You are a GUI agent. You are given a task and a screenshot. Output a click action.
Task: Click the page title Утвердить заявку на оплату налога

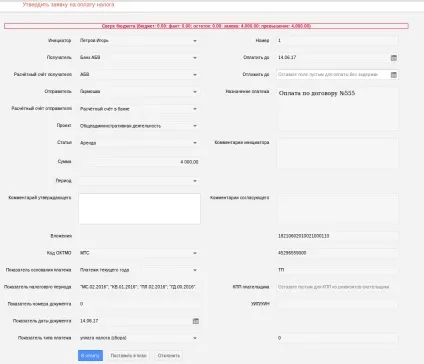coord(68,5)
